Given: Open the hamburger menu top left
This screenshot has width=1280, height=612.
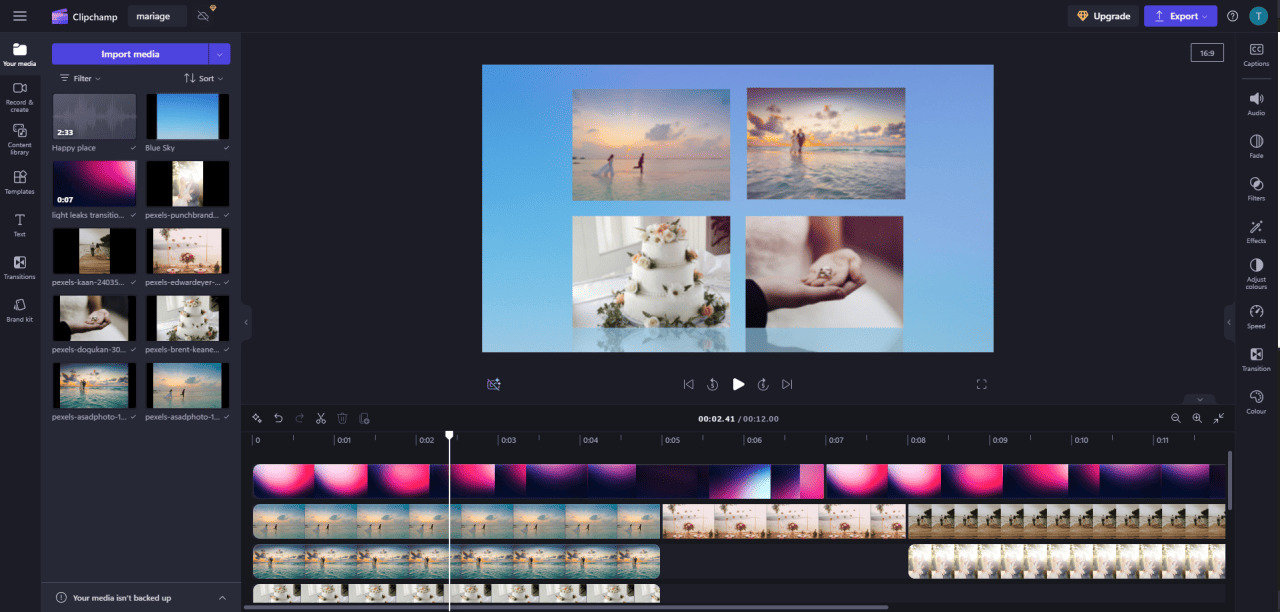Looking at the screenshot, I should click(x=18, y=15).
